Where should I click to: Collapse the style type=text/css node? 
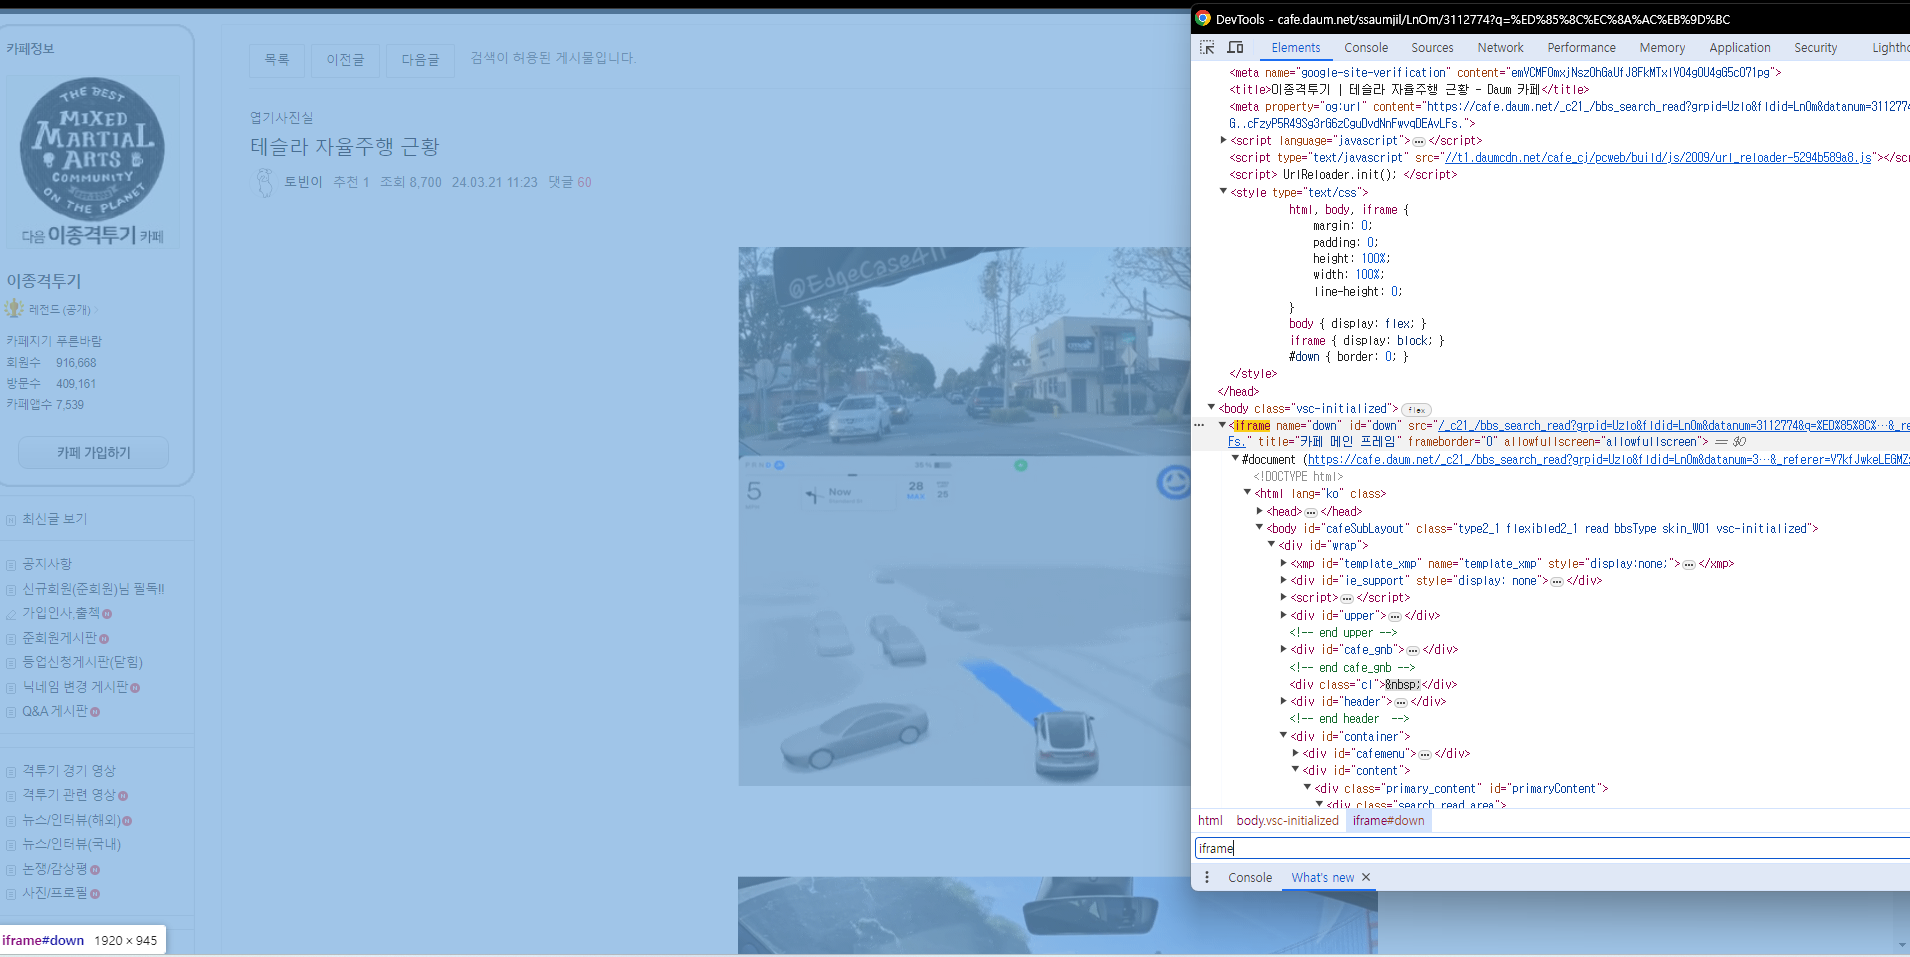(x=1223, y=191)
